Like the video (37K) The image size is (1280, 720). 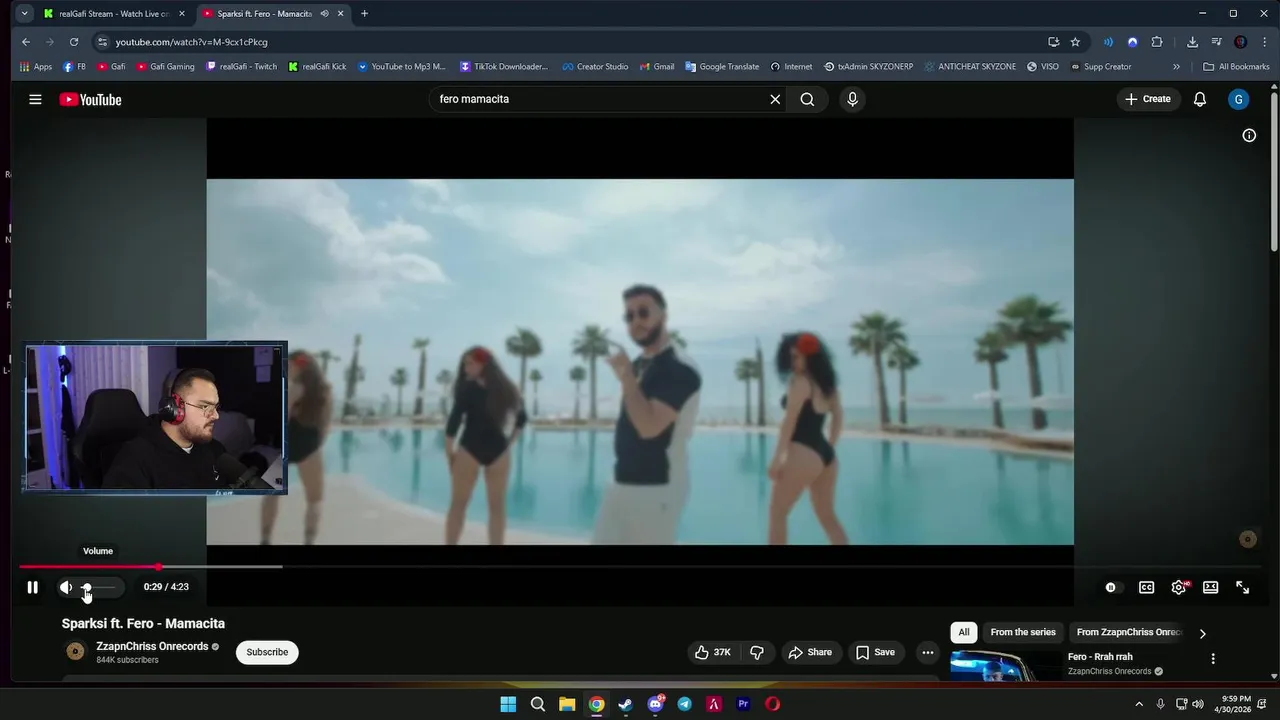point(712,652)
